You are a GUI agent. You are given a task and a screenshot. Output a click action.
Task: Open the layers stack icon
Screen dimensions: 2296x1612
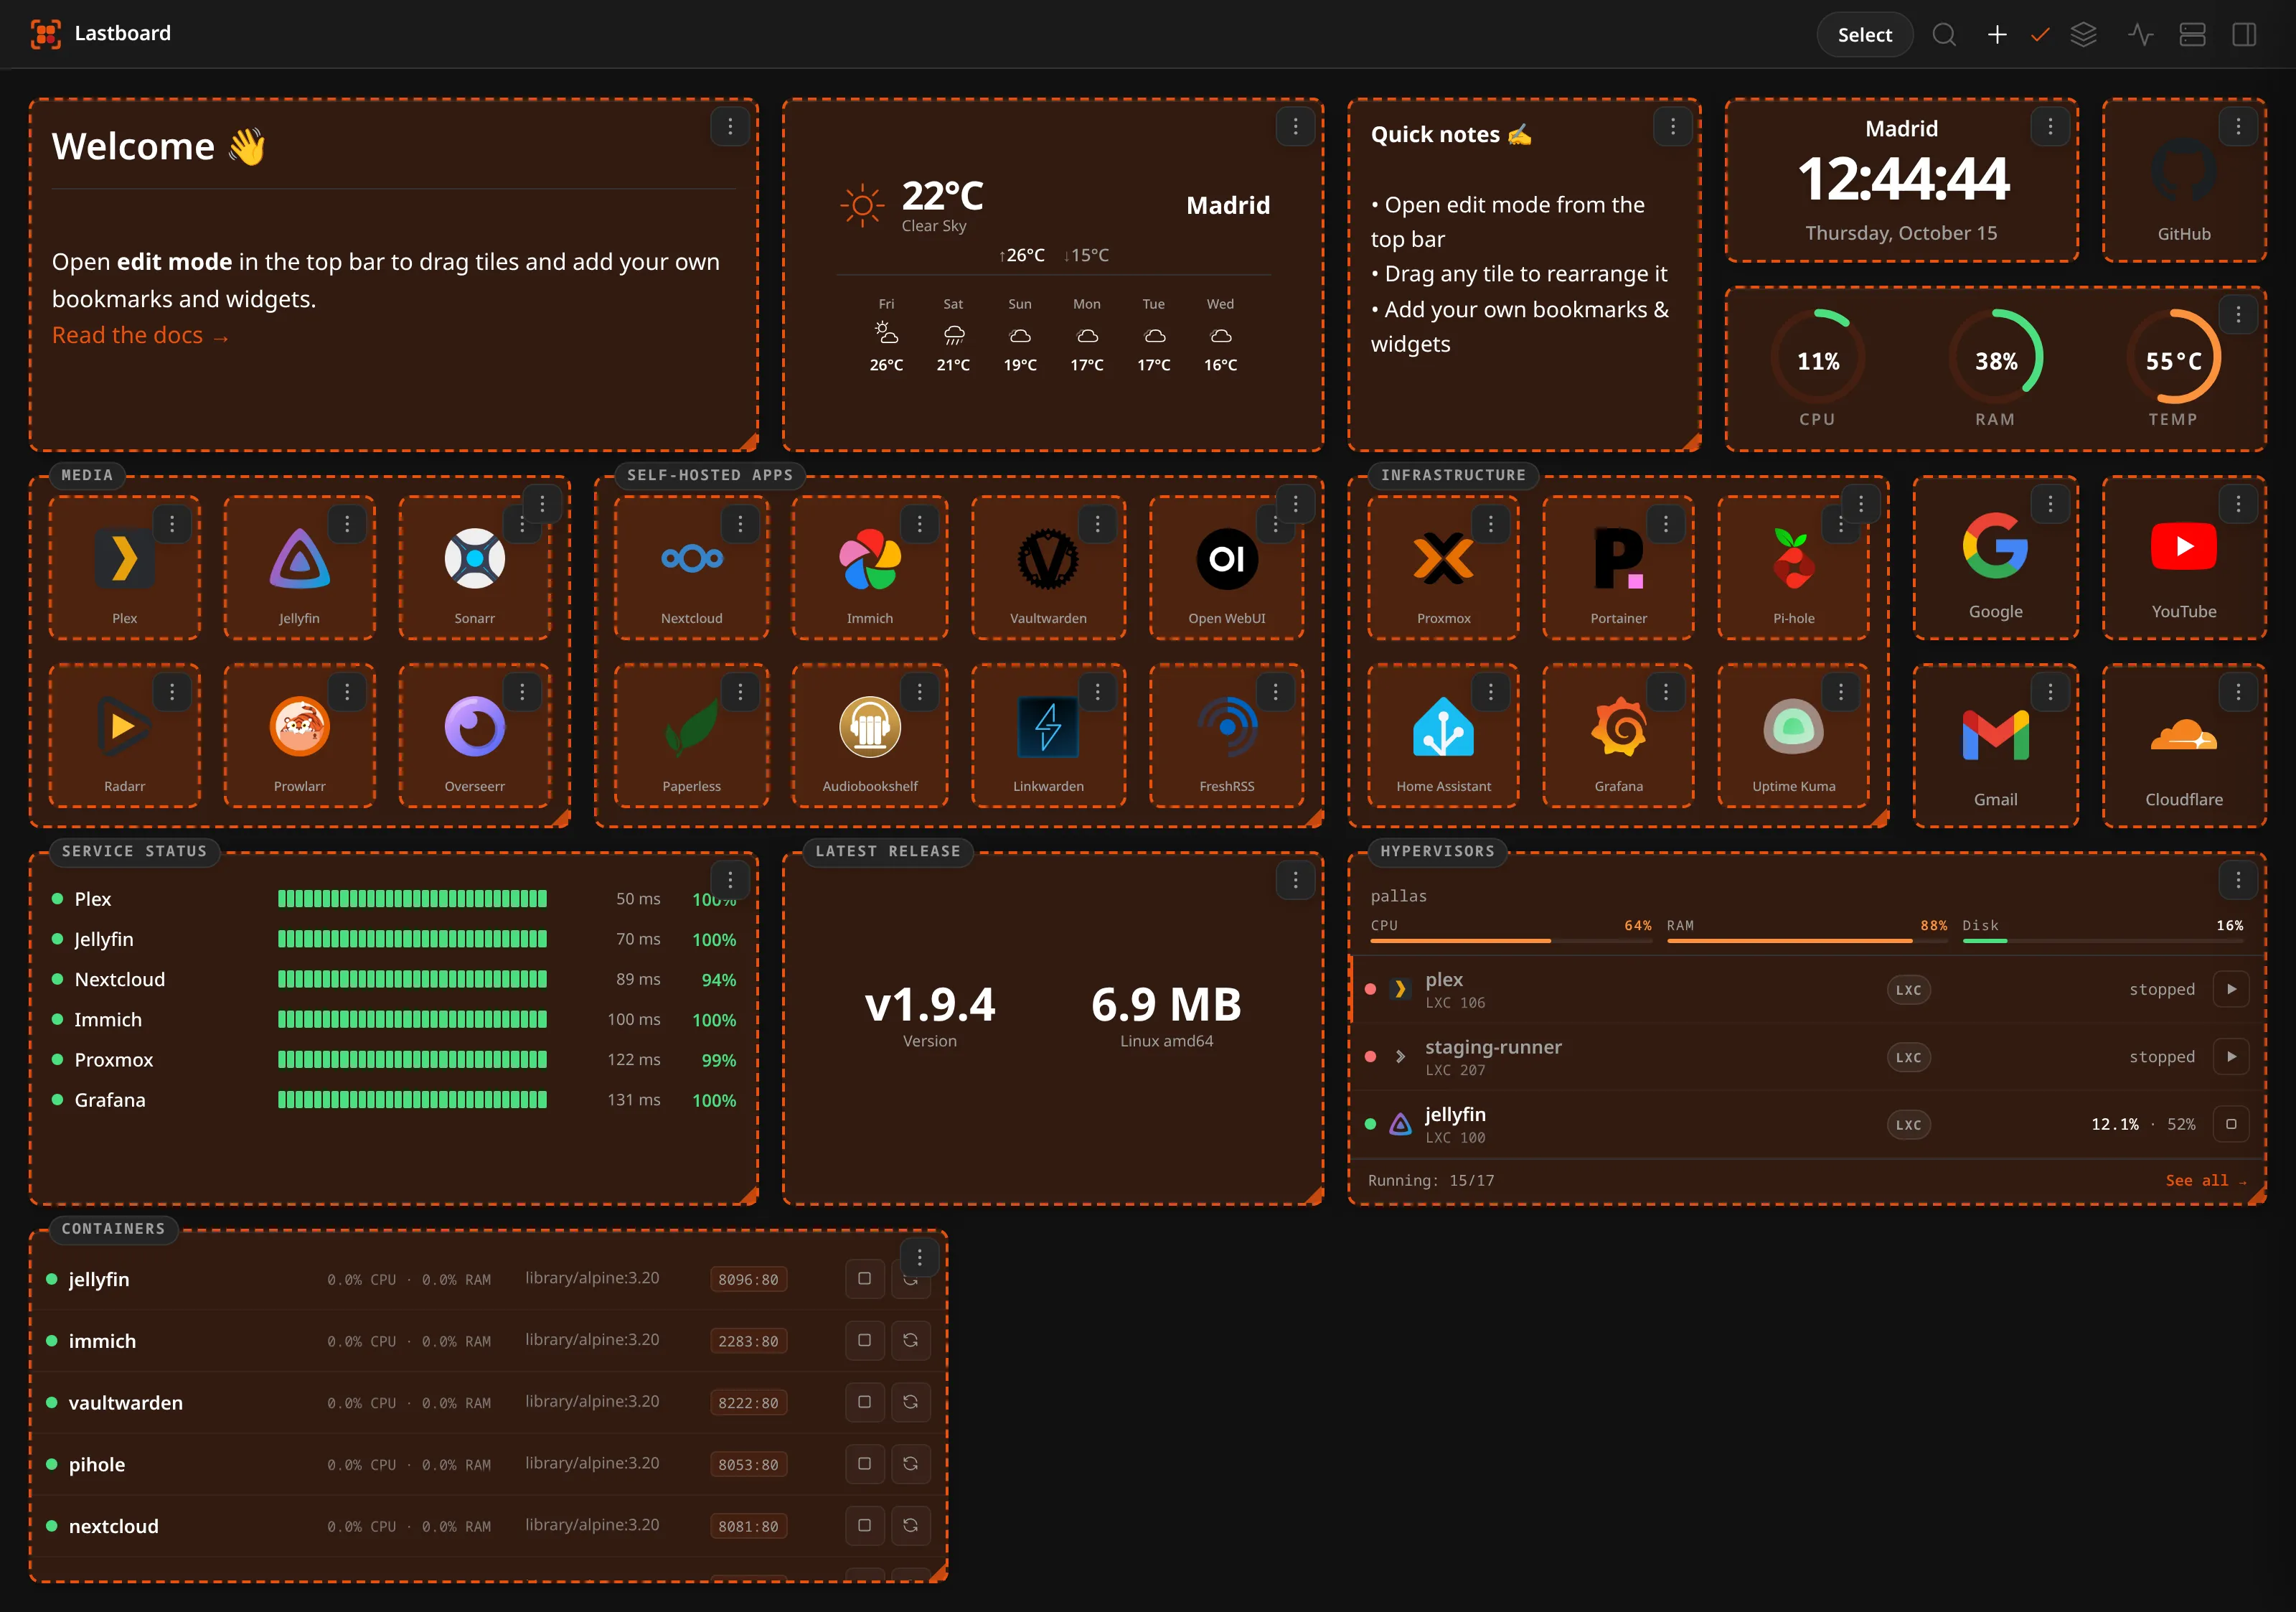pyautogui.click(x=2084, y=35)
